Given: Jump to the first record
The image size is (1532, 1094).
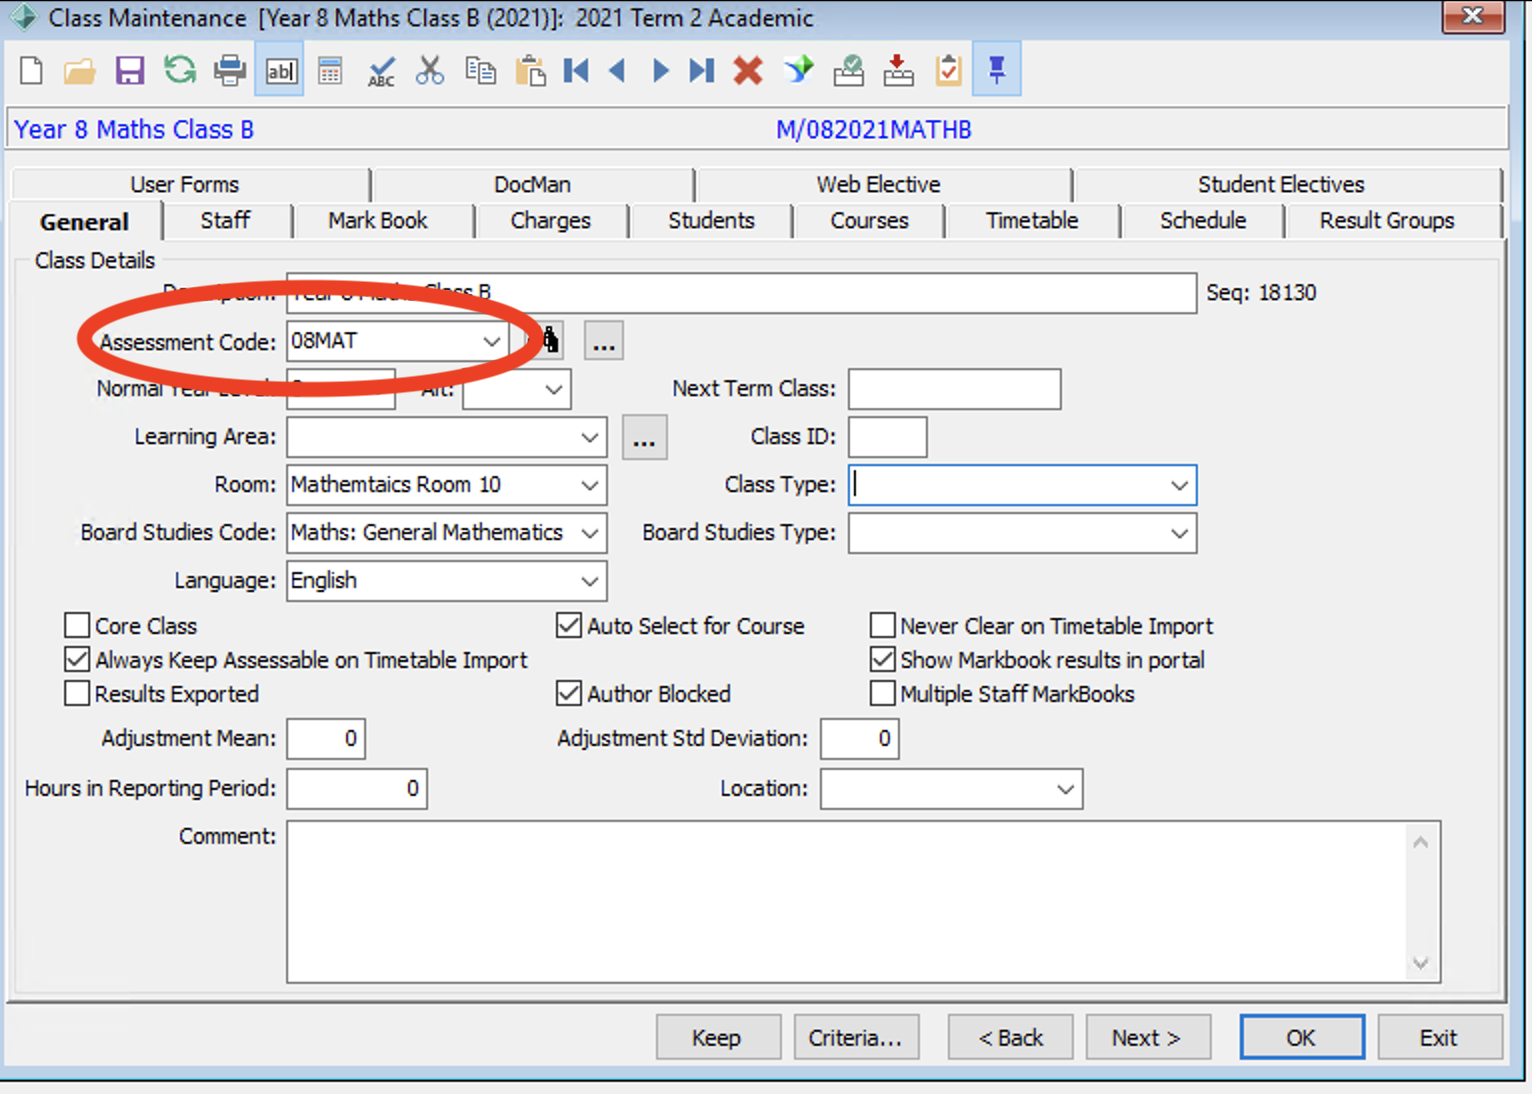Looking at the screenshot, I should pyautogui.click(x=576, y=70).
